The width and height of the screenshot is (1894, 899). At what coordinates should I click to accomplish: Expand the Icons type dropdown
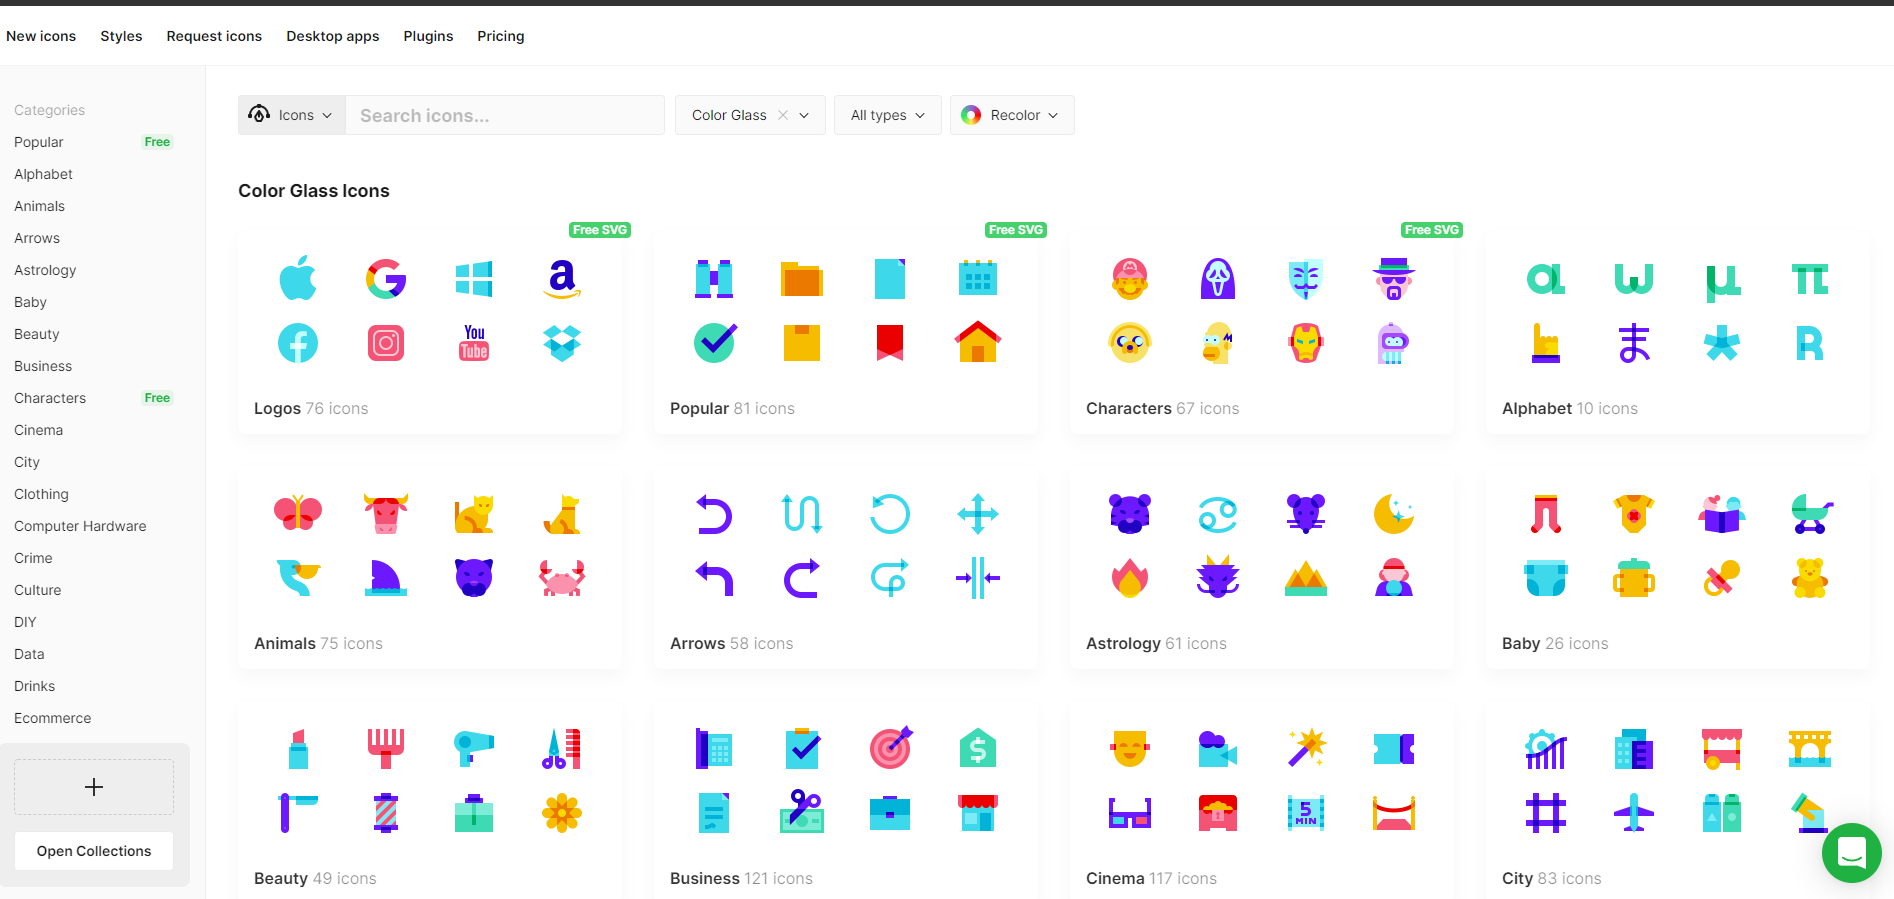click(x=292, y=115)
